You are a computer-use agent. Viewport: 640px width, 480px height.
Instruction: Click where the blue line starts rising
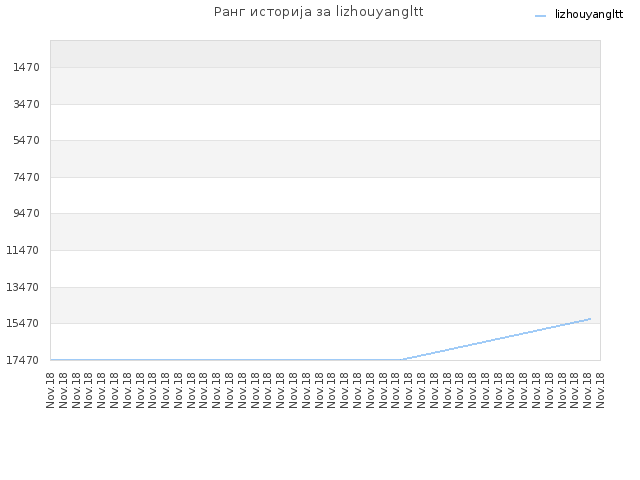(x=402, y=360)
